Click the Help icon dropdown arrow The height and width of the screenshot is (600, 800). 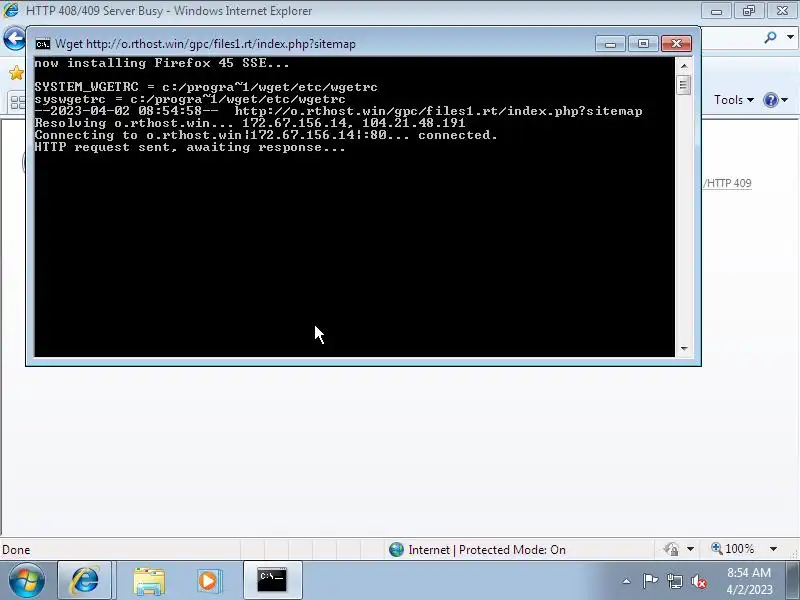785,100
